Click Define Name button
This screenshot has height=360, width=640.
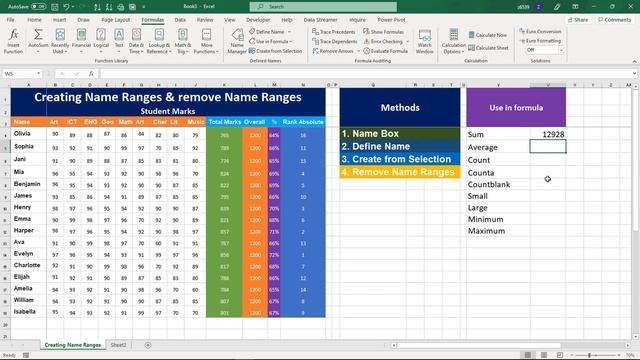(267, 31)
